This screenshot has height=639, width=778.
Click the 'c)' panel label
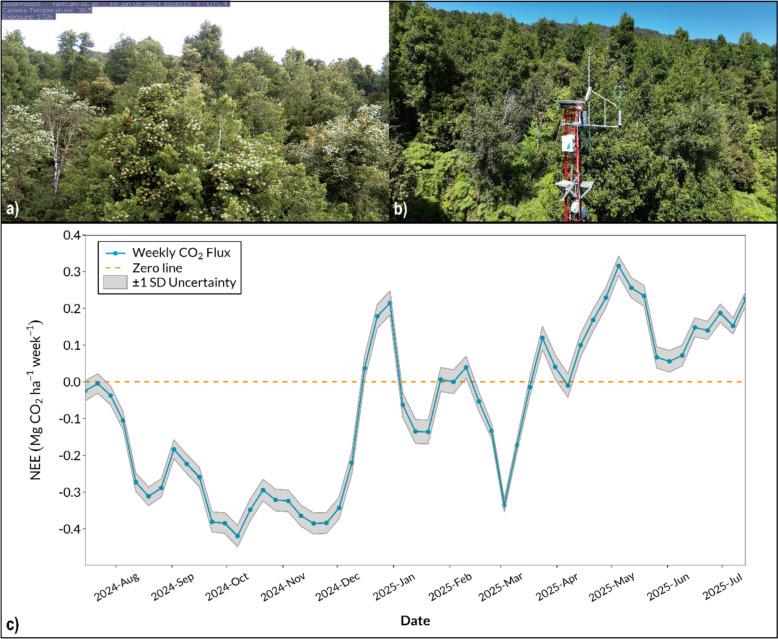[x=12, y=625]
